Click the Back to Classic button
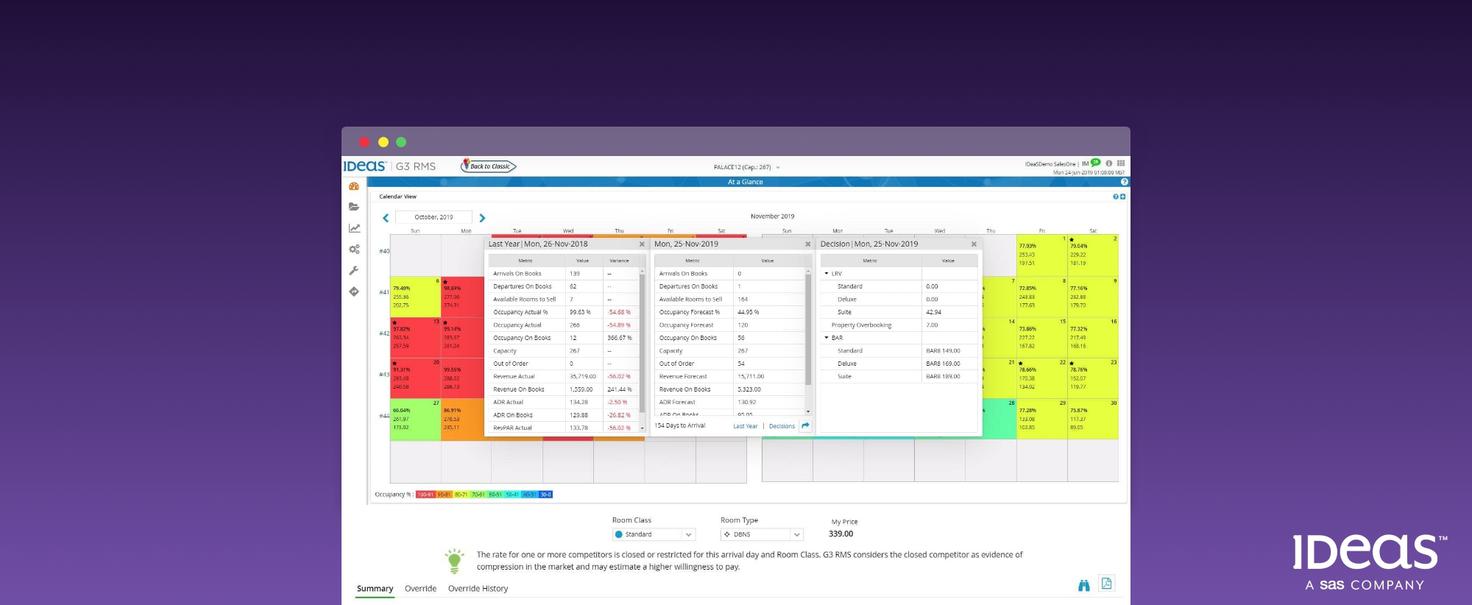 click(x=488, y=166)
